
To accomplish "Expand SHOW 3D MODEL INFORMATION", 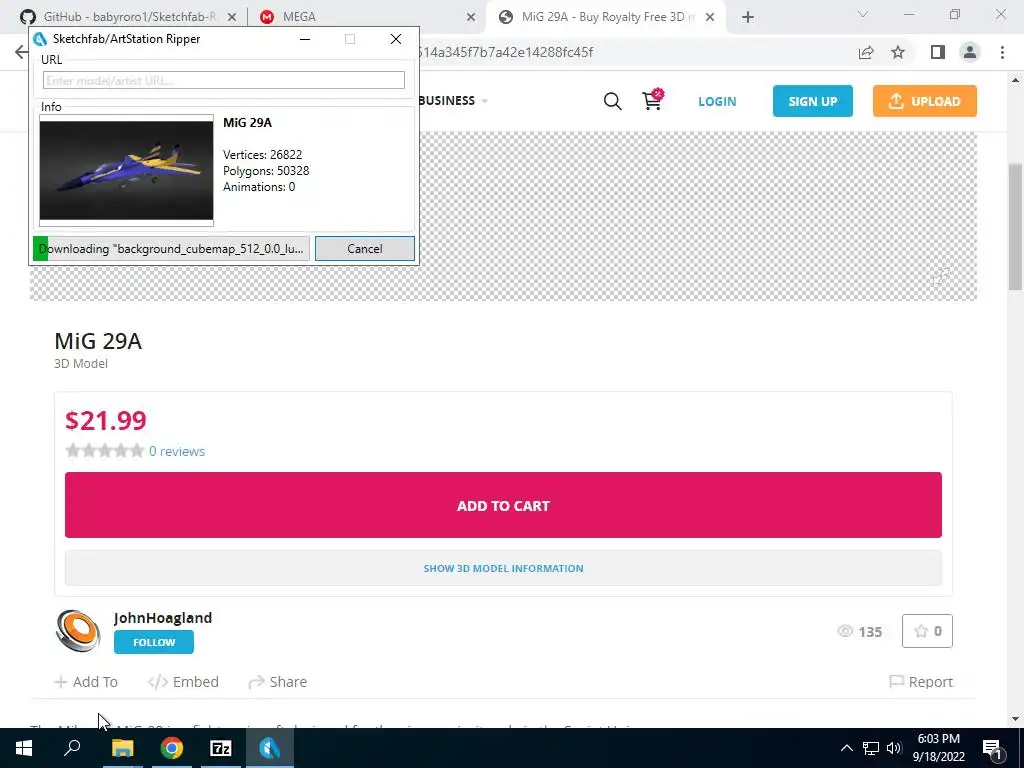I will pos(503,568).
